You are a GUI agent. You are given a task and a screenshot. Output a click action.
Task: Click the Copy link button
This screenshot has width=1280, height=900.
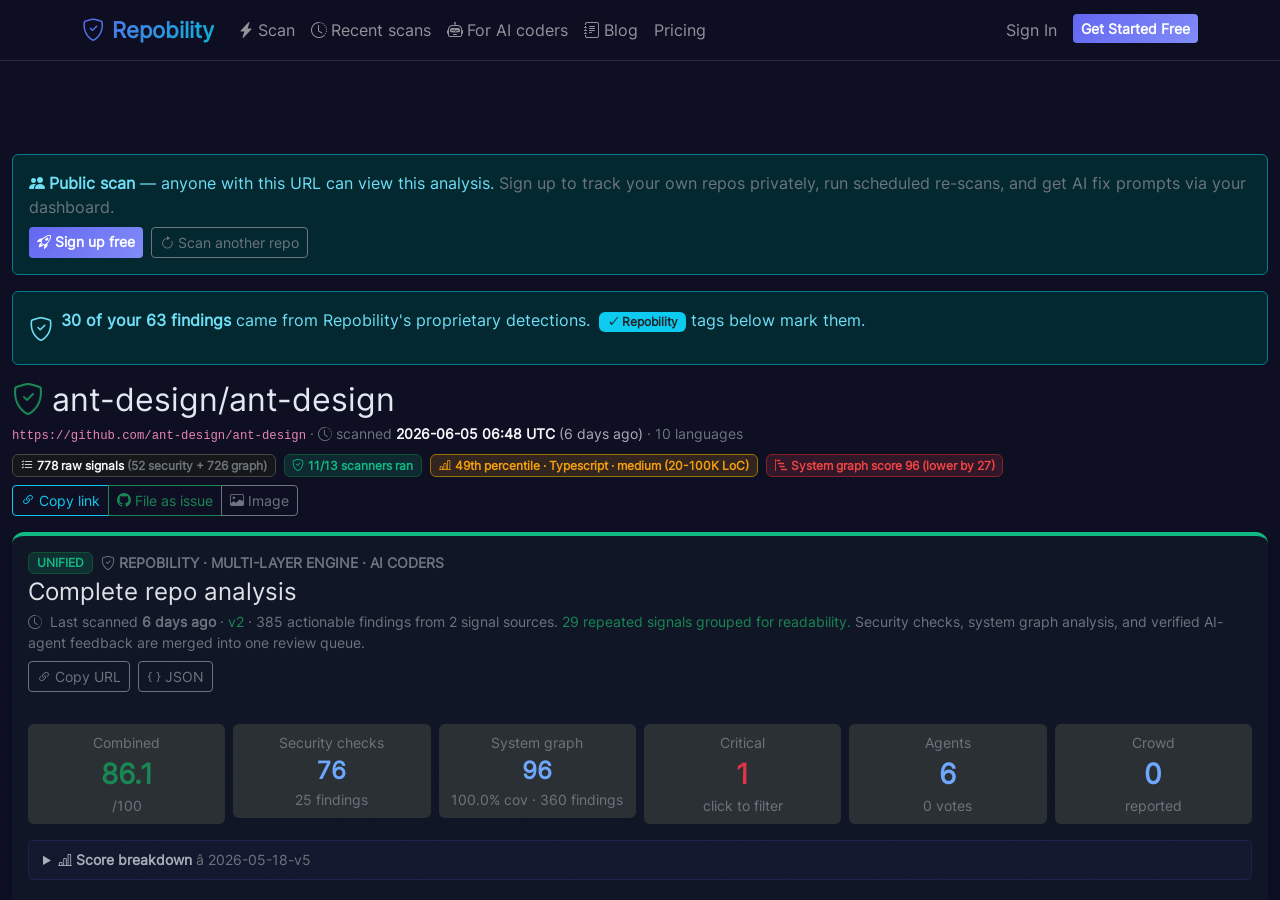(x=60, y=500)
